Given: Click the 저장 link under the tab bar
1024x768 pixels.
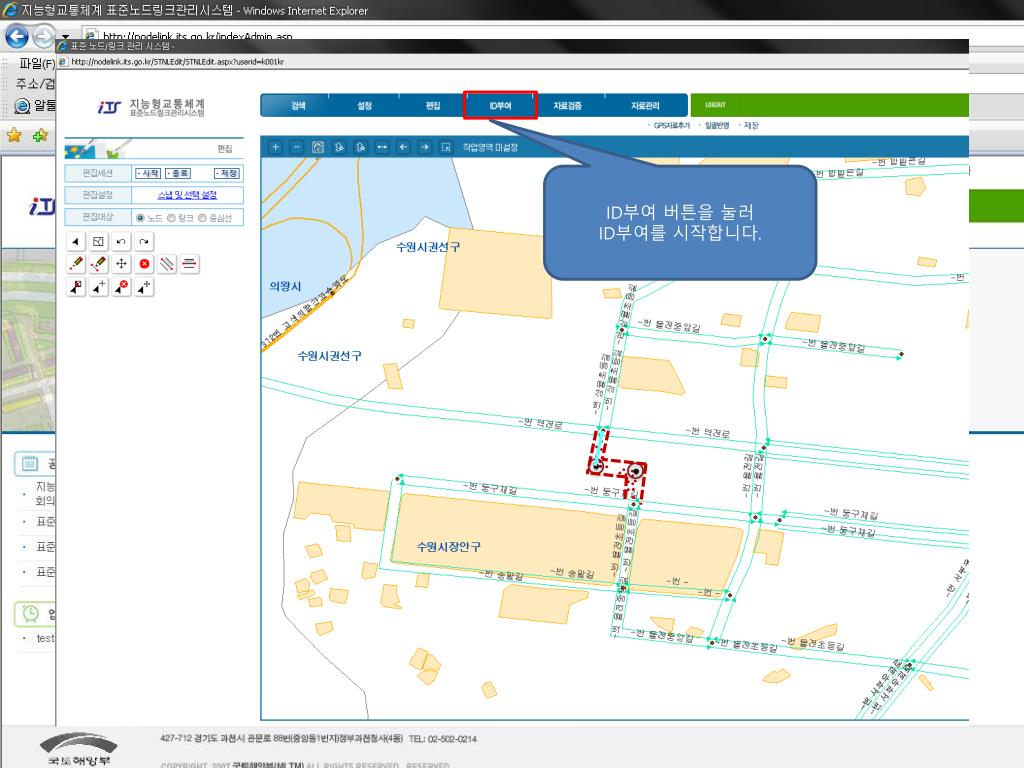Looking at the screenshot, I should (751, 125).
